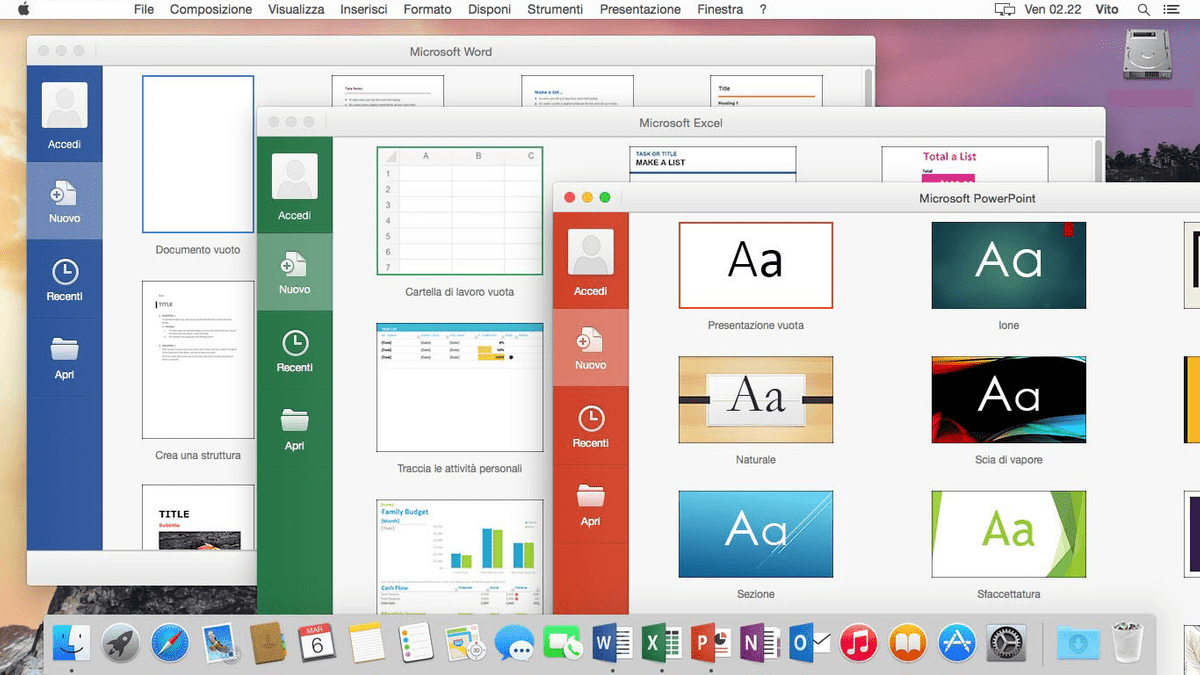Open the Apple menu
The width and height of the screenshot is (1200, 675).
click(x=22, y=9)
